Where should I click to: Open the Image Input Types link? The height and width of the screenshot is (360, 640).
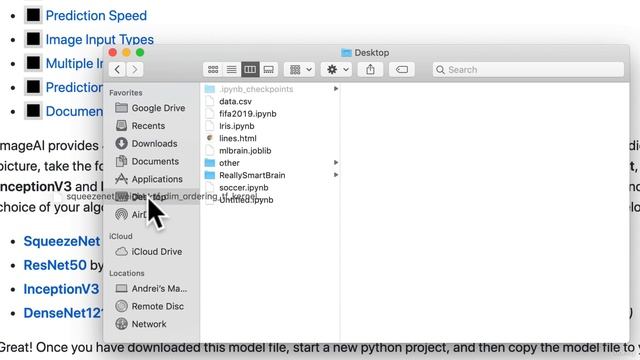(x=100, y=40)
